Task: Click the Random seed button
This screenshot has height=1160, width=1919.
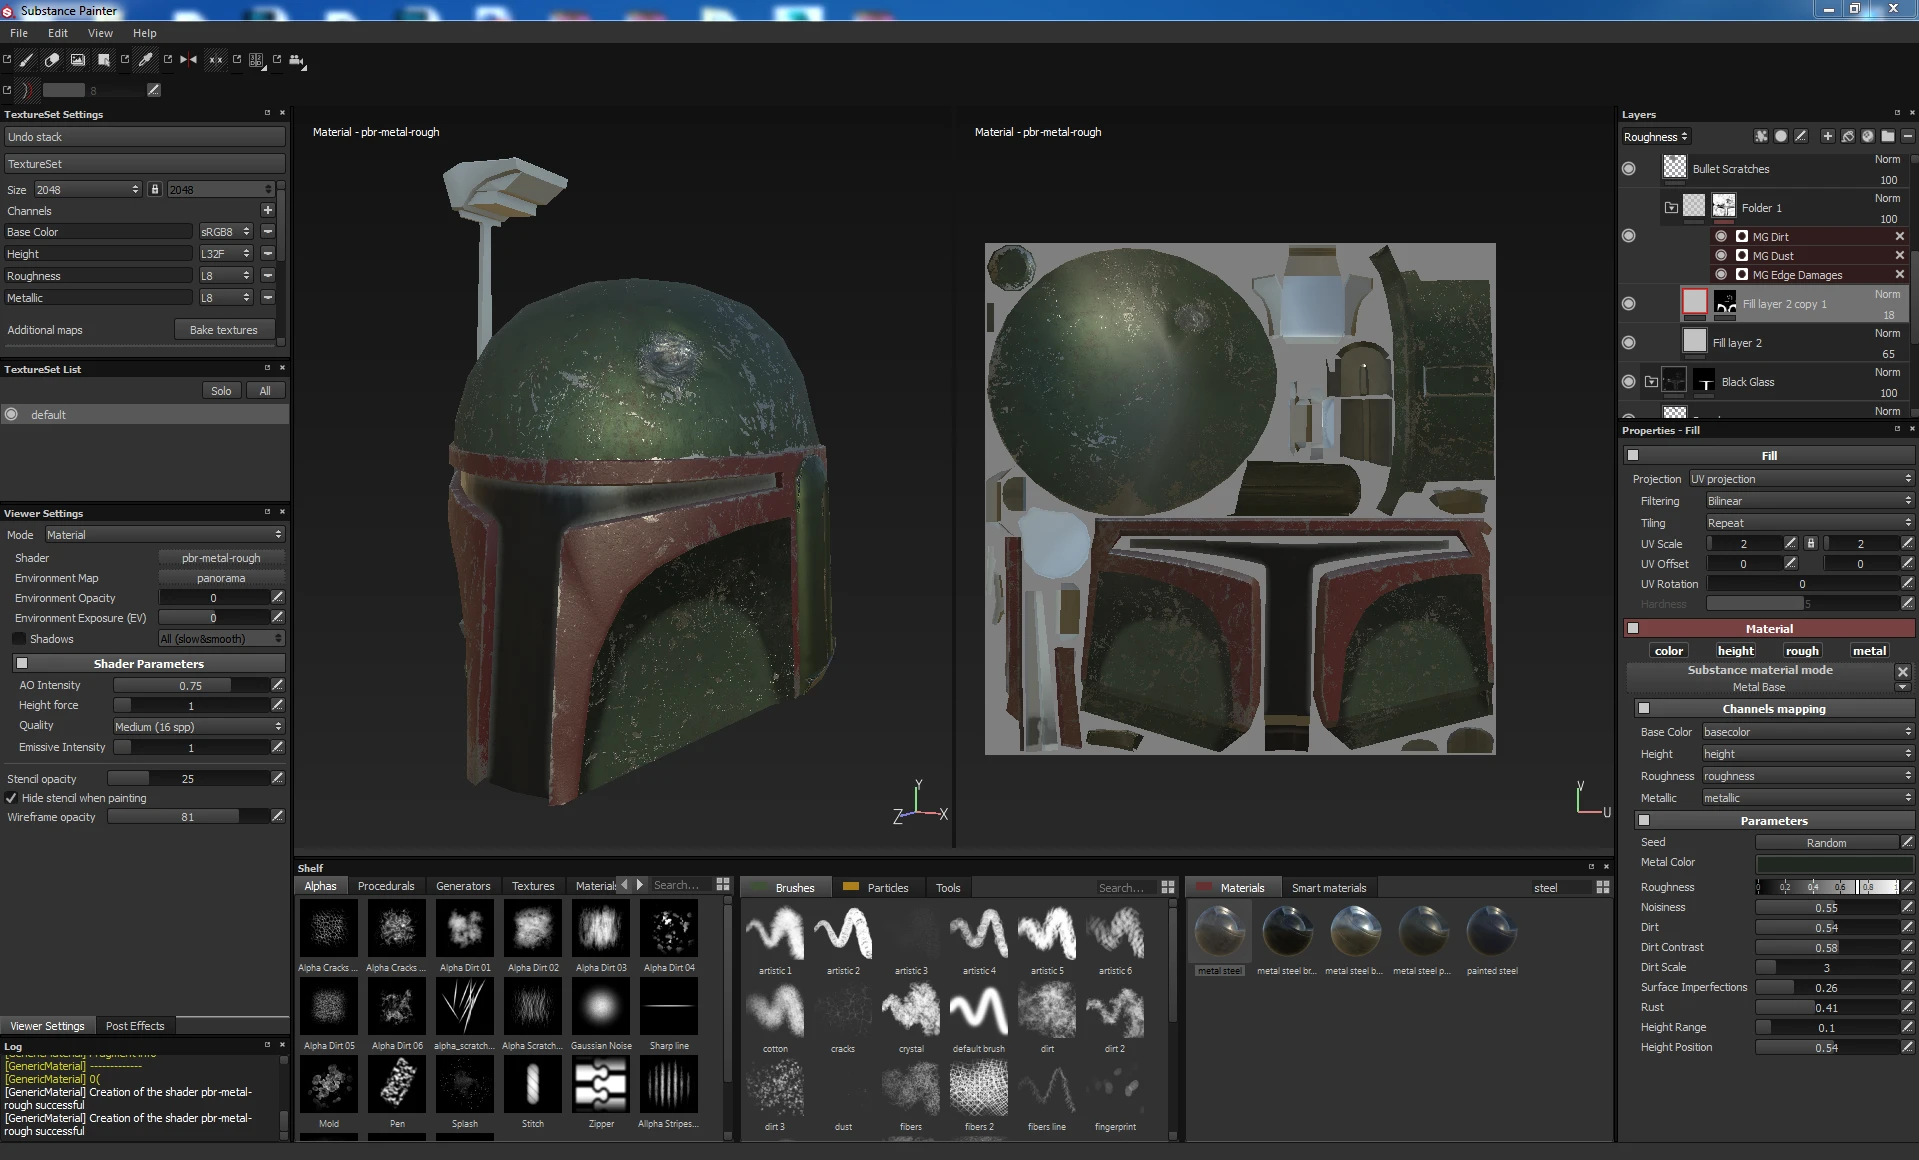Action: coord(1826,843)
